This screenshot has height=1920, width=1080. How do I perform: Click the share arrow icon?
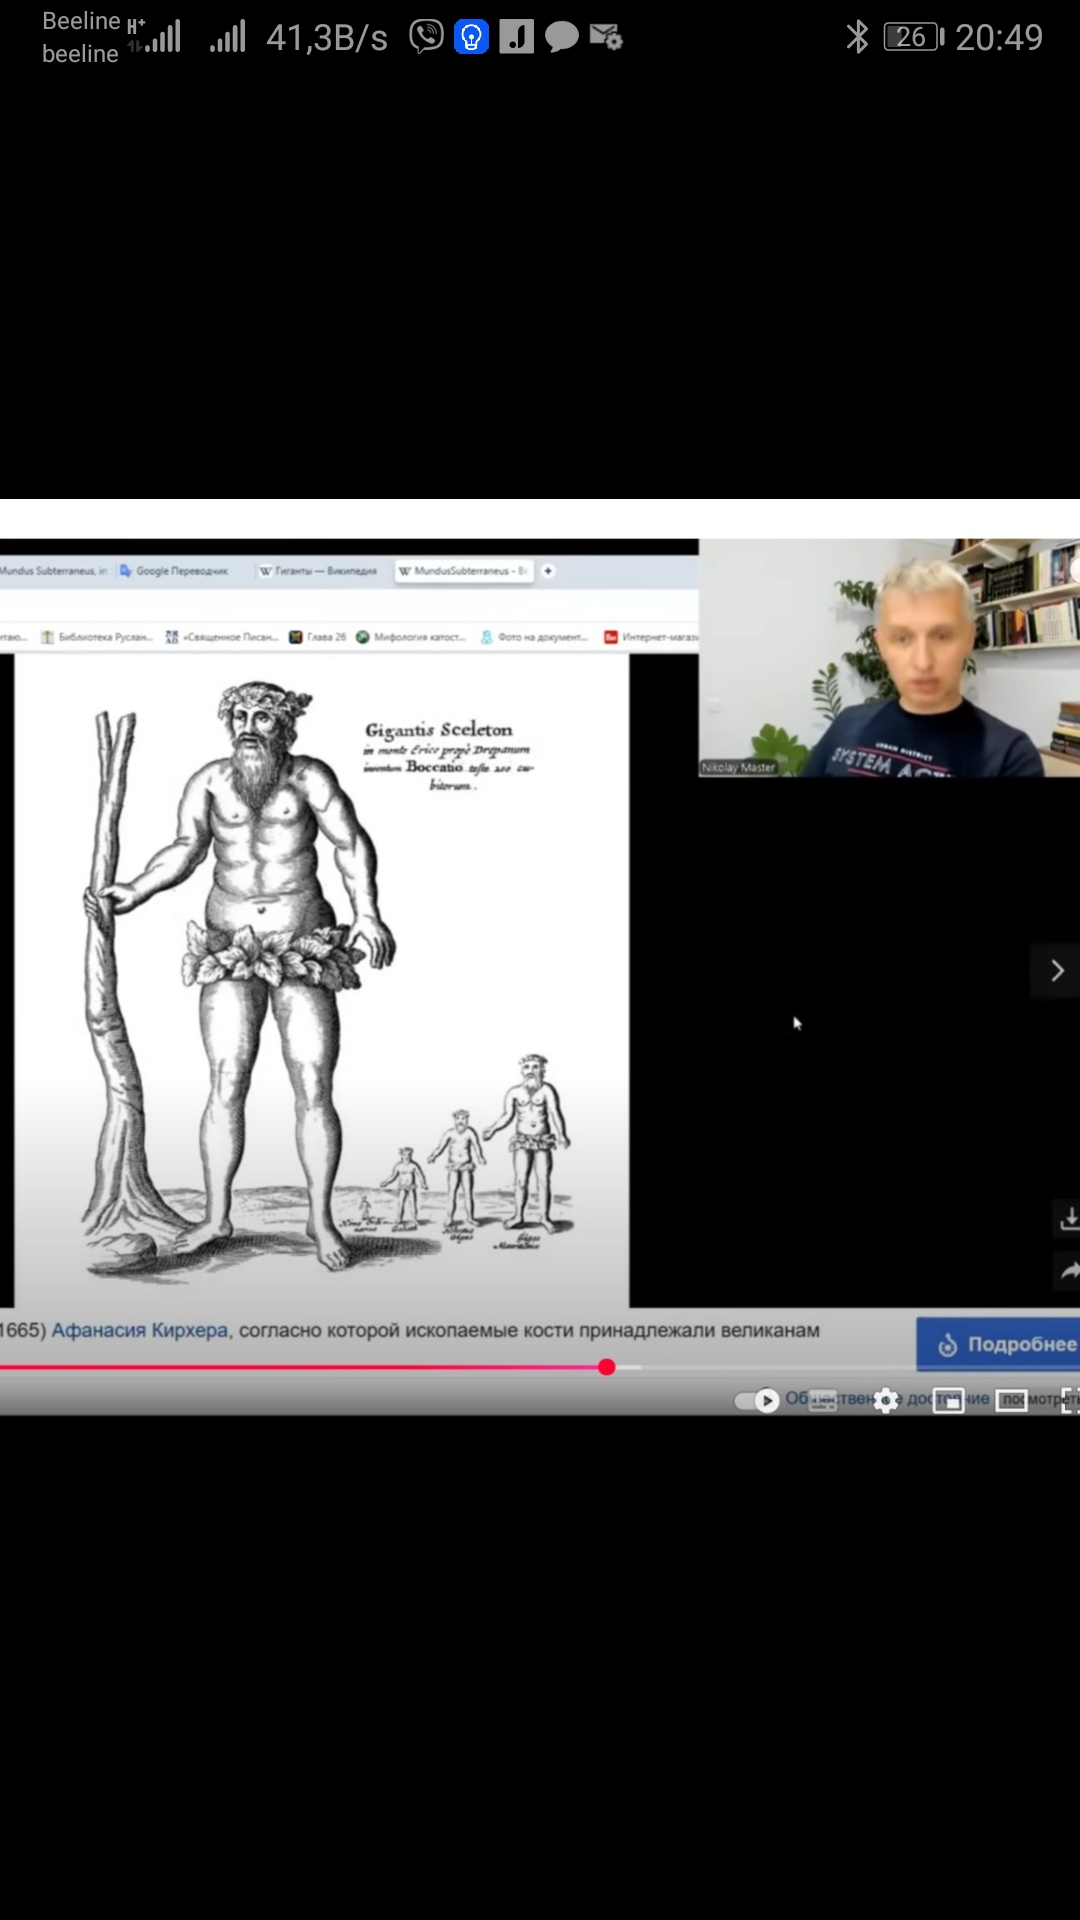coord(1068,1270)
